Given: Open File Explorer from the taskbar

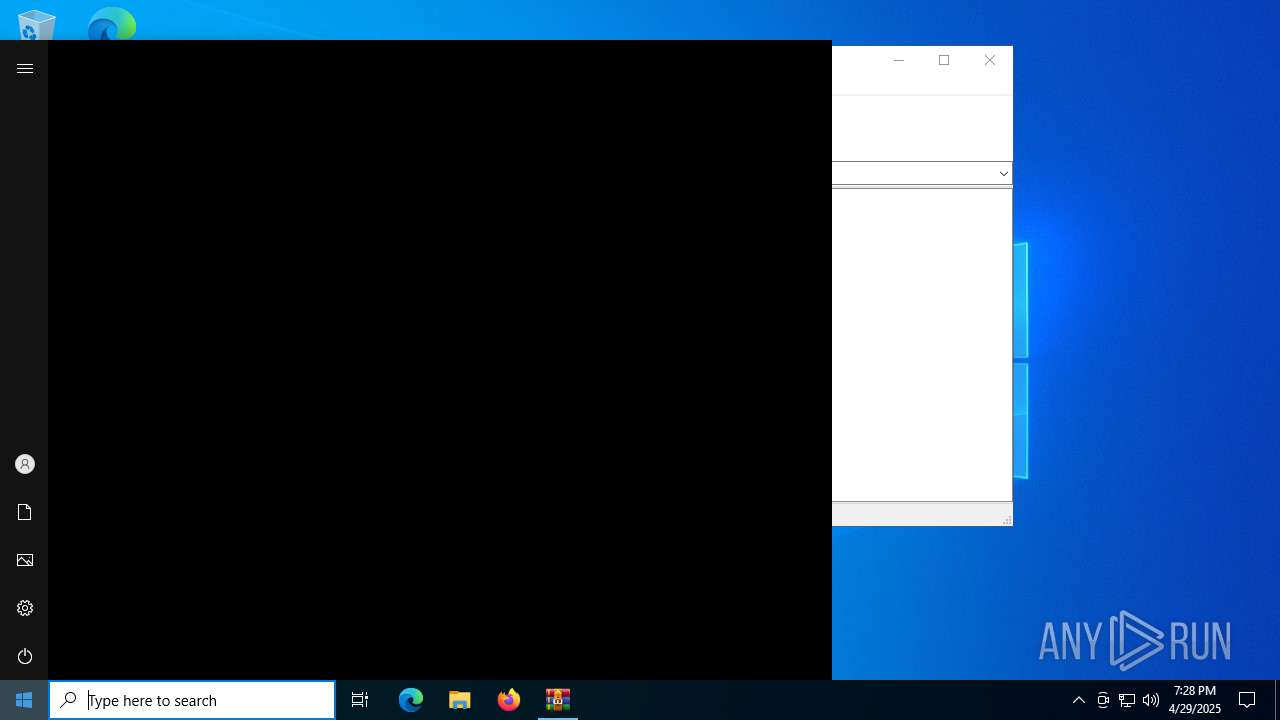Looking at the screenshot, I should tap(460, 700).
